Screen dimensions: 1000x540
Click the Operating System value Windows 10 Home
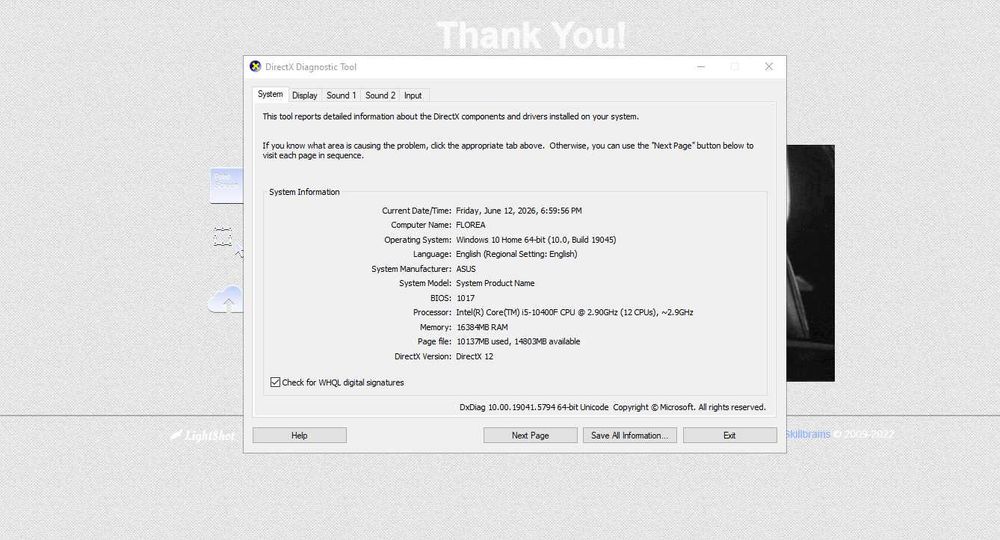pos(536,240)
